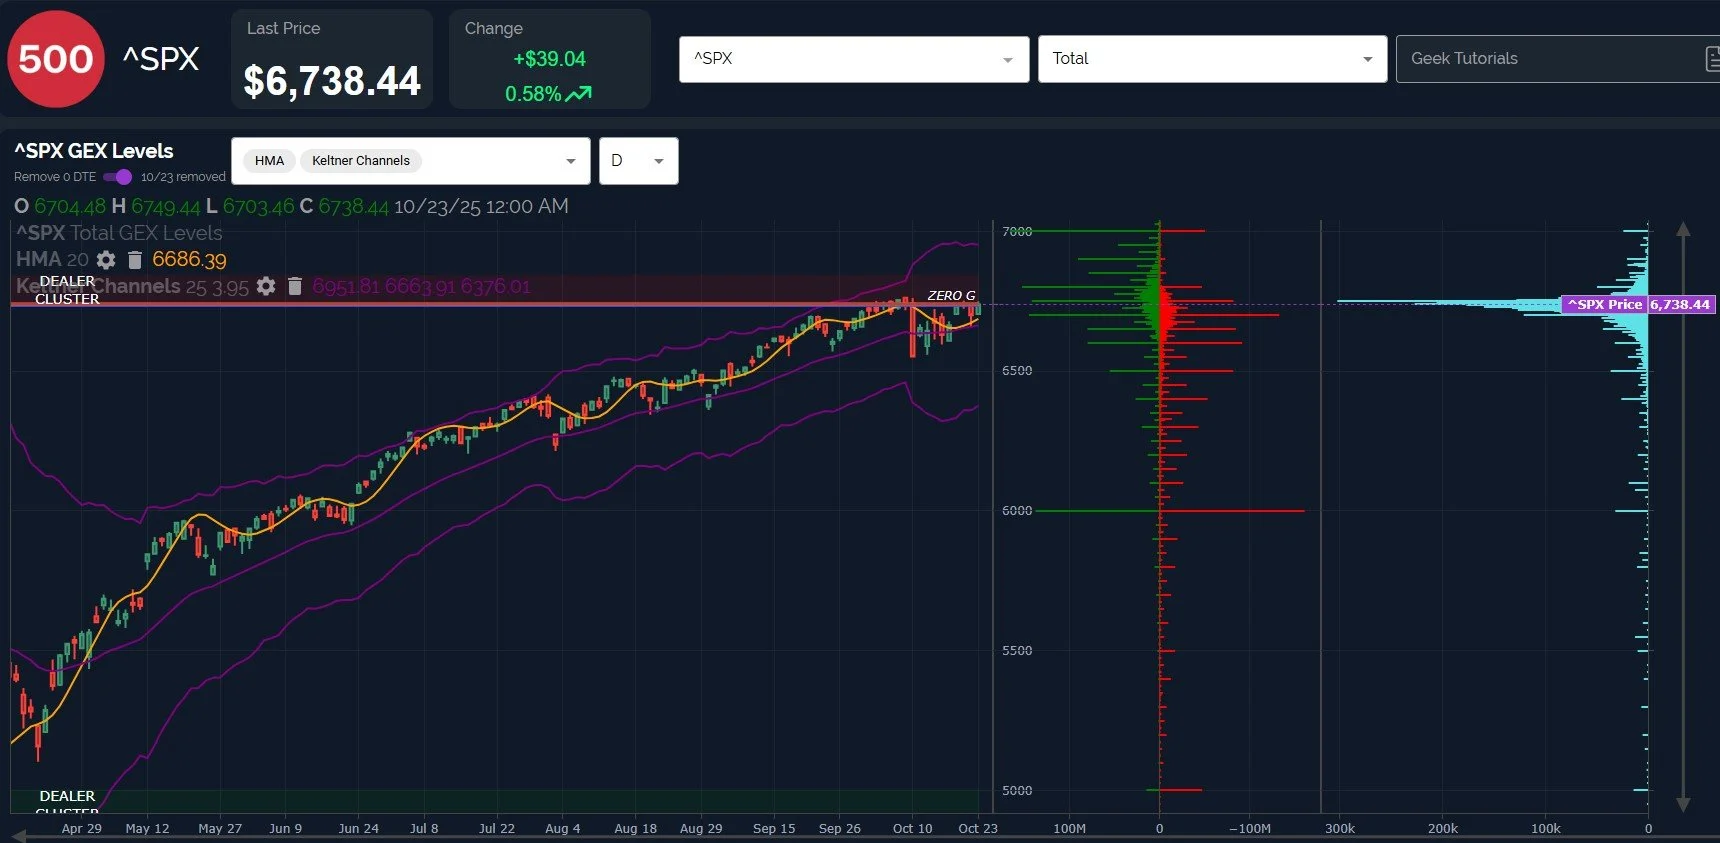This screenshot has width=1720, height=843.
Task: Open HMA indicator settings gear
Action: 106,260
